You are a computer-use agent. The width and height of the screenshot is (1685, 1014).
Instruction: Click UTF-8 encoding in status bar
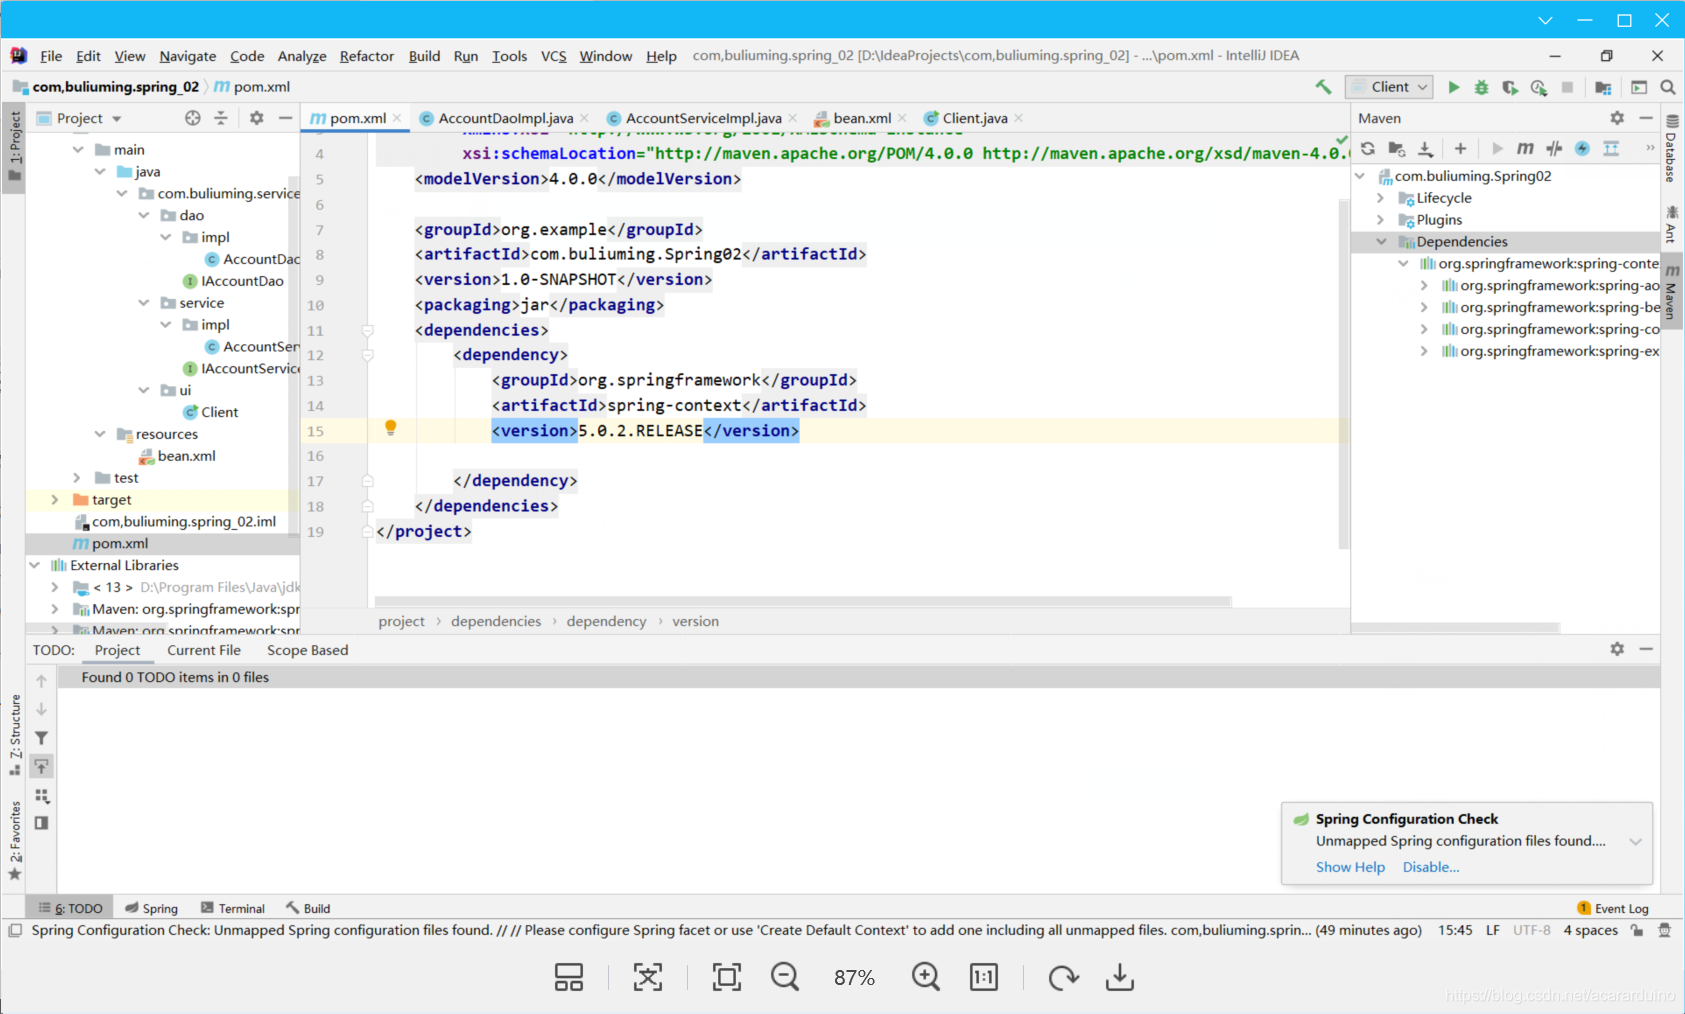pyautogui.click(x=1531, y=930)
